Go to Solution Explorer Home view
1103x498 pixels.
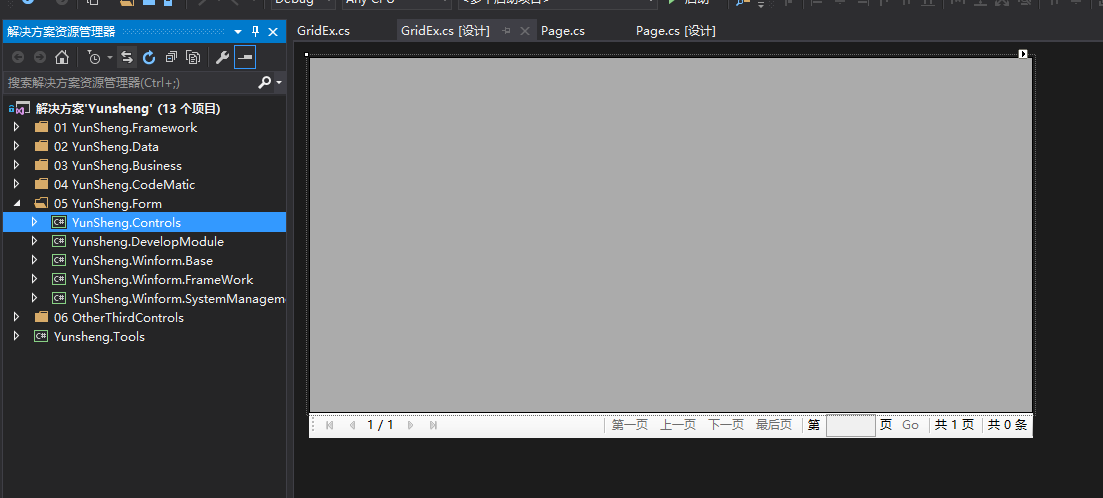[62, 57]
